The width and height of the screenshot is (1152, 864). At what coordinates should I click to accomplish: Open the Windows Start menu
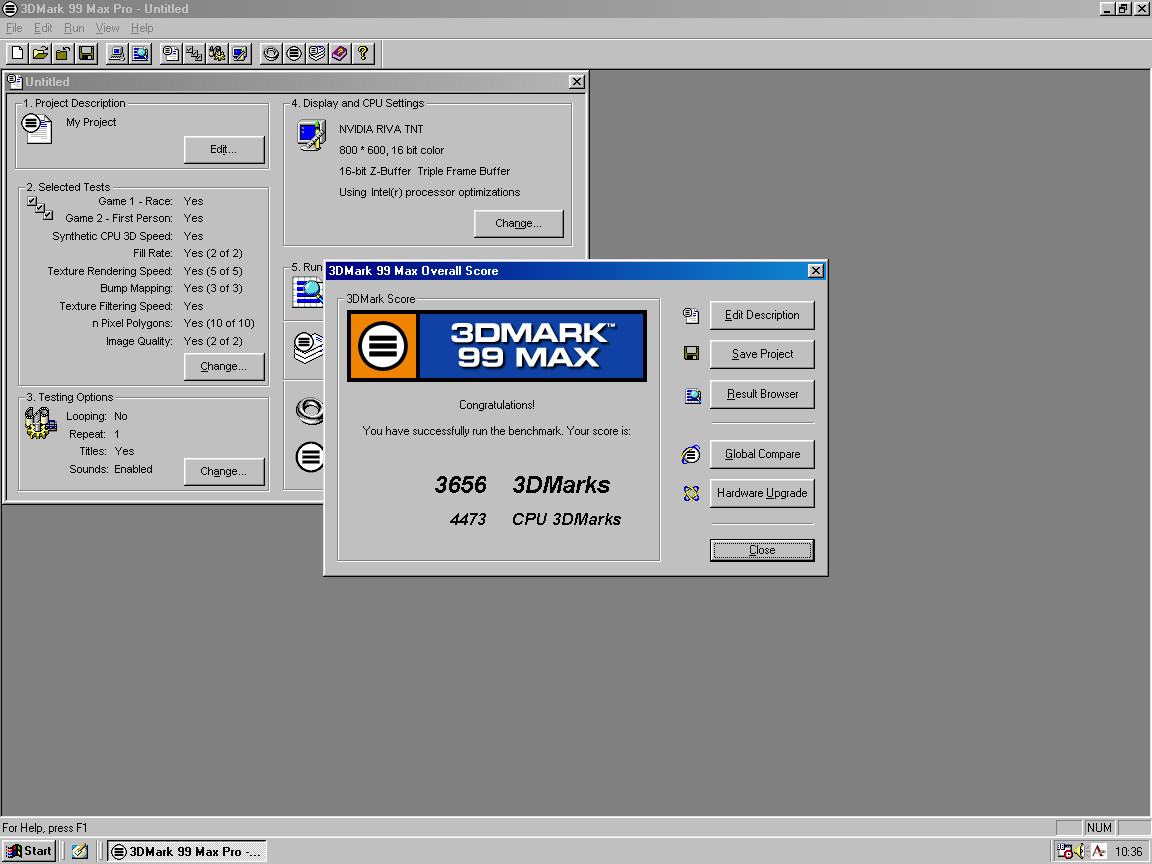pos(29,851)
